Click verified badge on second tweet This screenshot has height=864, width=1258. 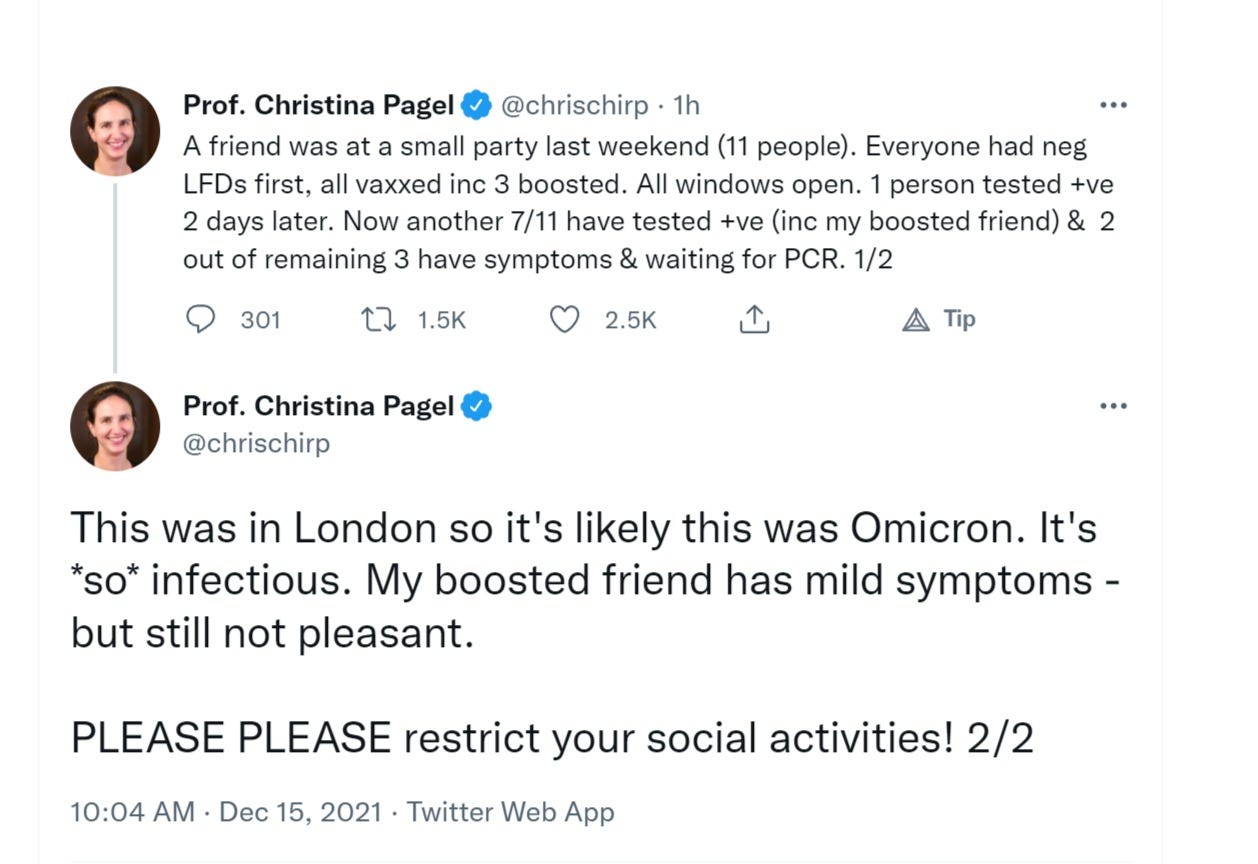pos(475,406)
